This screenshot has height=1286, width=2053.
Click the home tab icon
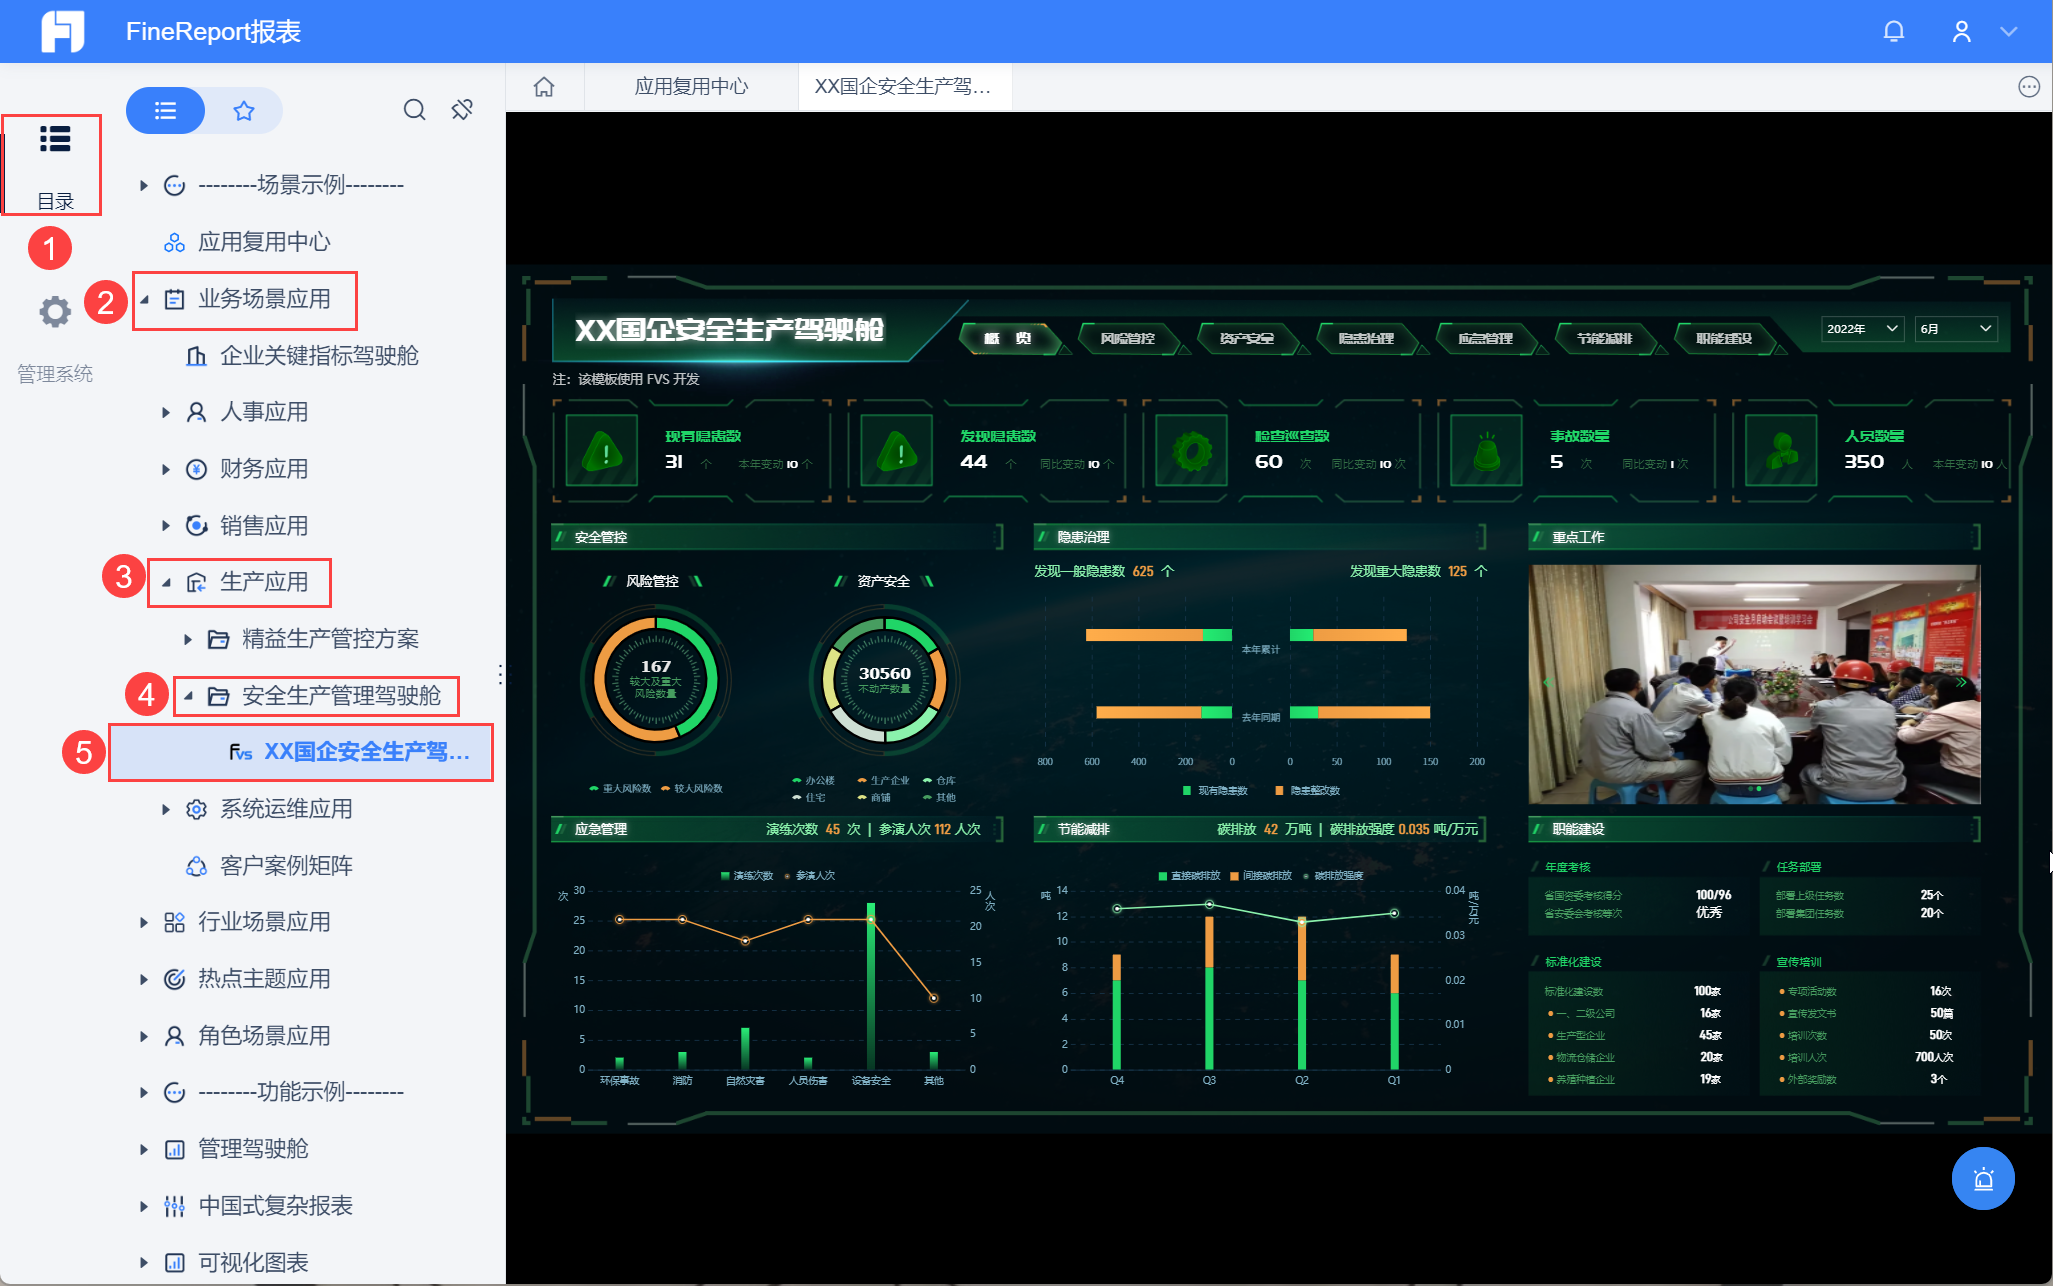(x=544, y=87)
